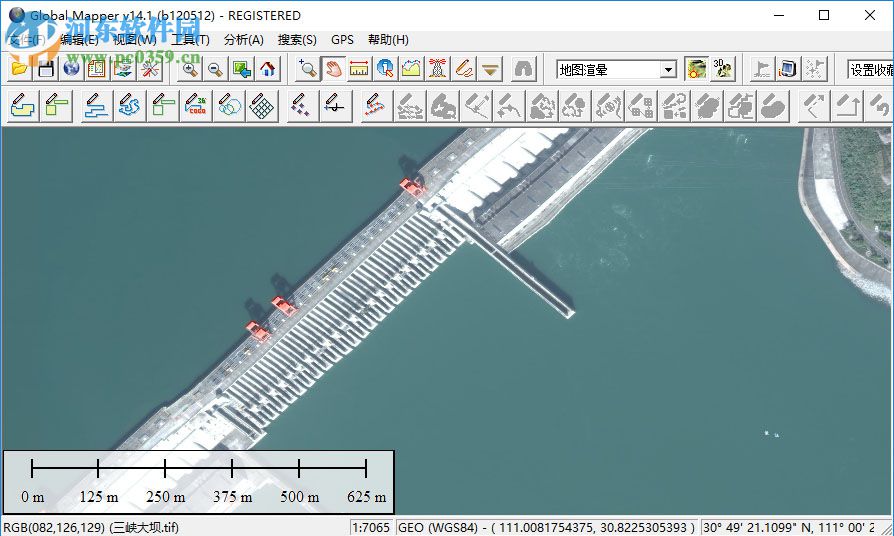Click the GPS flag waypoint icon

click(x=762, y=70)
